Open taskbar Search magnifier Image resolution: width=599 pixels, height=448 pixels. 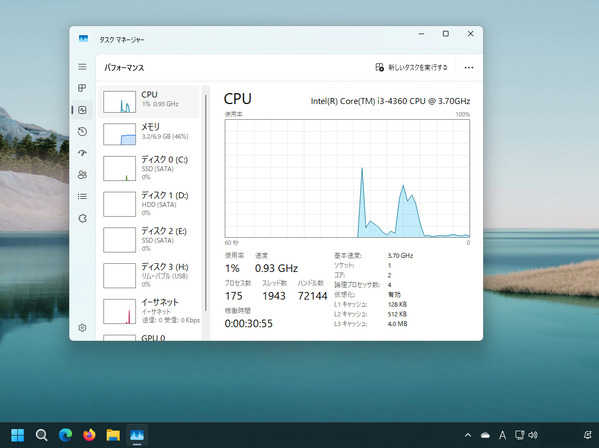(x=41, y=435)
